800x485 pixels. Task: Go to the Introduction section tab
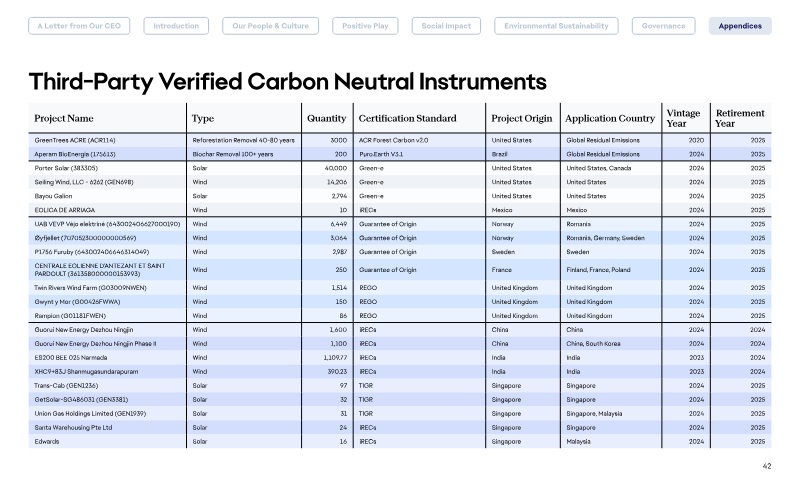point(176,26)
